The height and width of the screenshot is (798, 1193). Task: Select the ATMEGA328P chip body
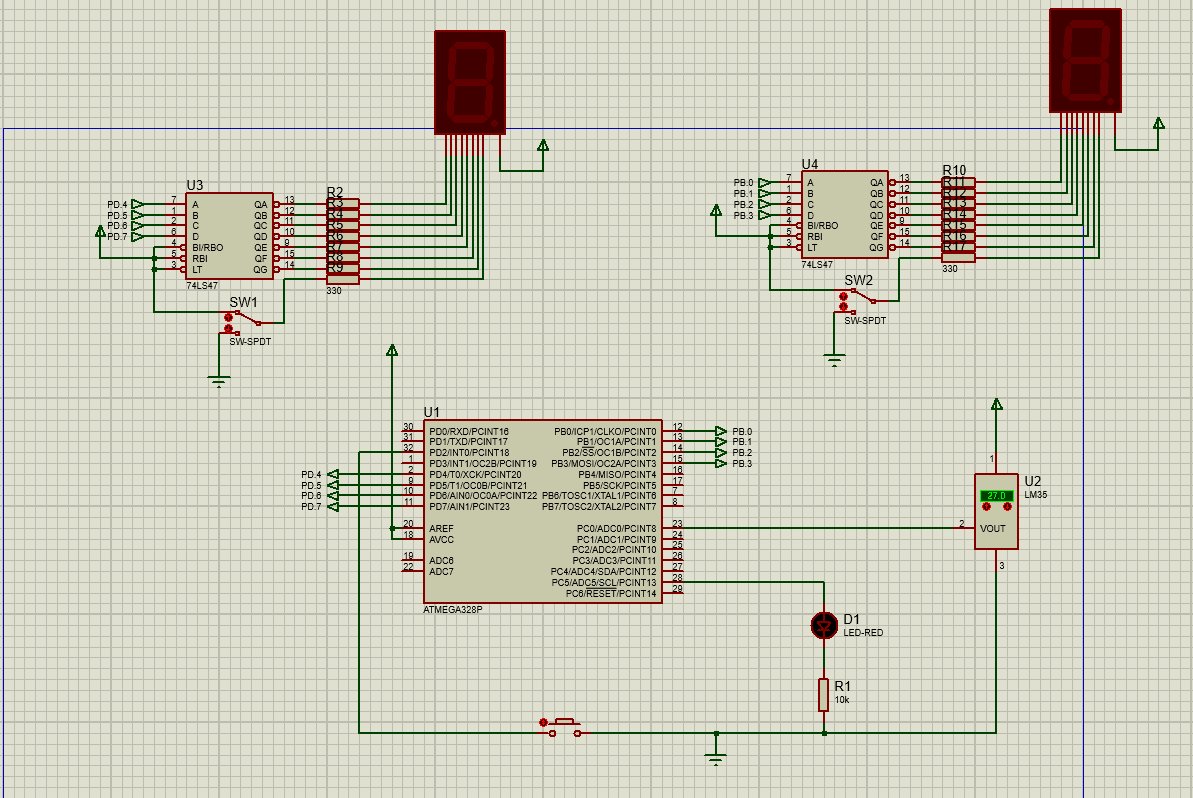(542, 511)
